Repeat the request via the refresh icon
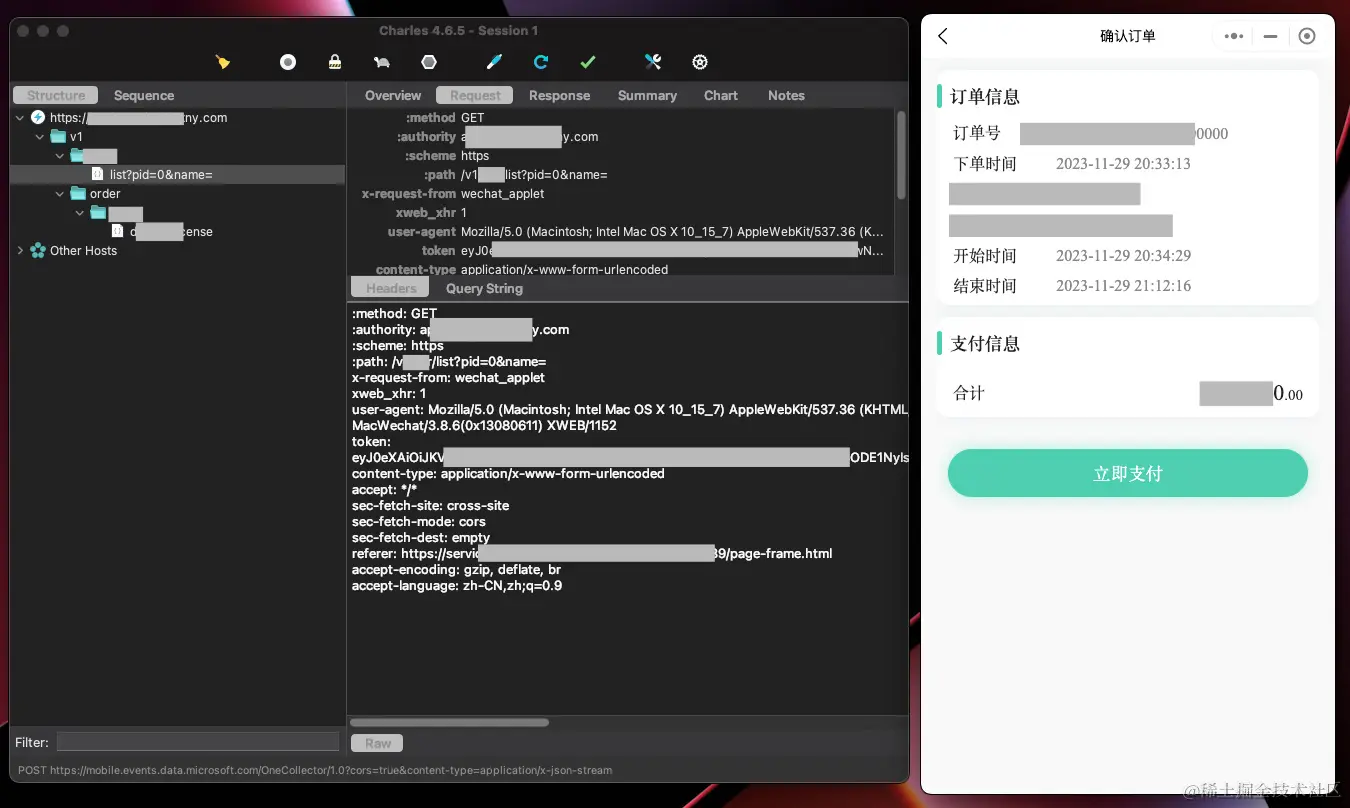Viewport: 1350px width, 808px height. click(540, 61)
